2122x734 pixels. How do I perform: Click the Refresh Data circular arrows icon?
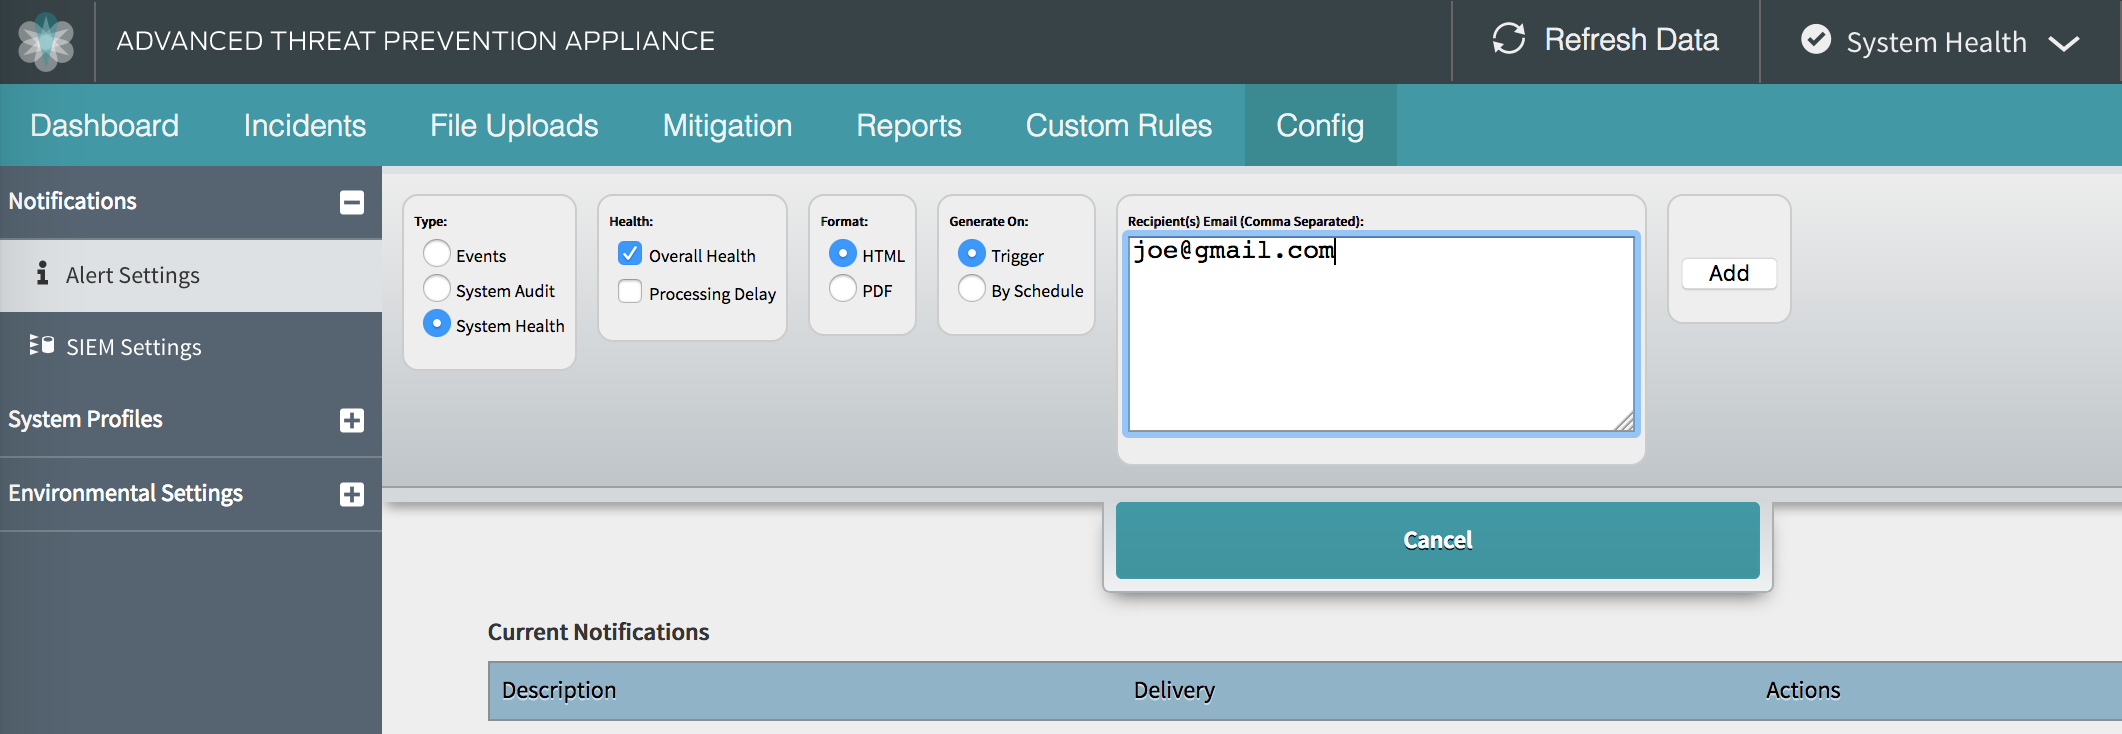point(1509,40)
